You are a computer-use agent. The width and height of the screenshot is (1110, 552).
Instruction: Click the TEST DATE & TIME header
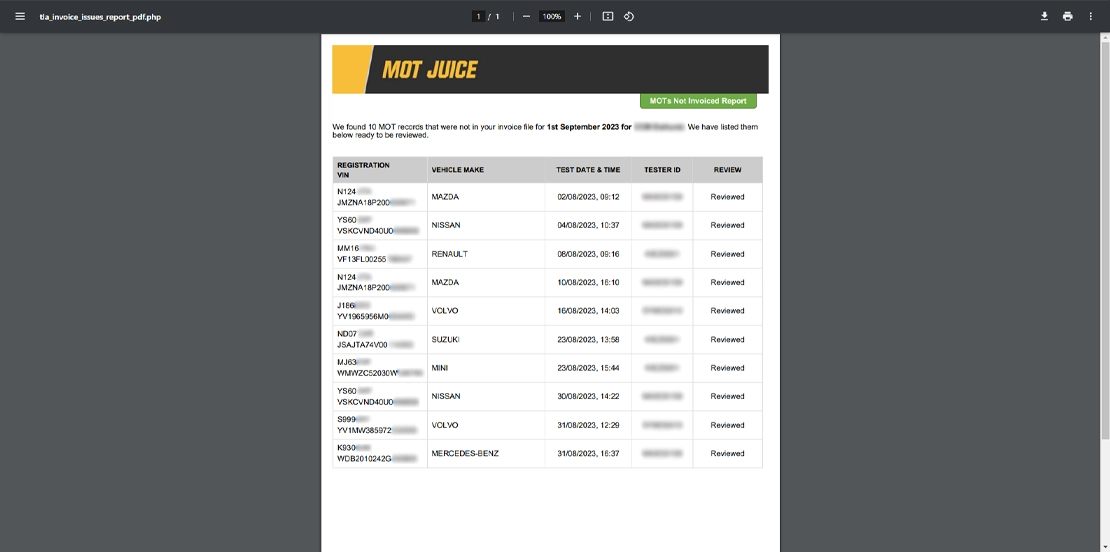click(x=588, y=170)
